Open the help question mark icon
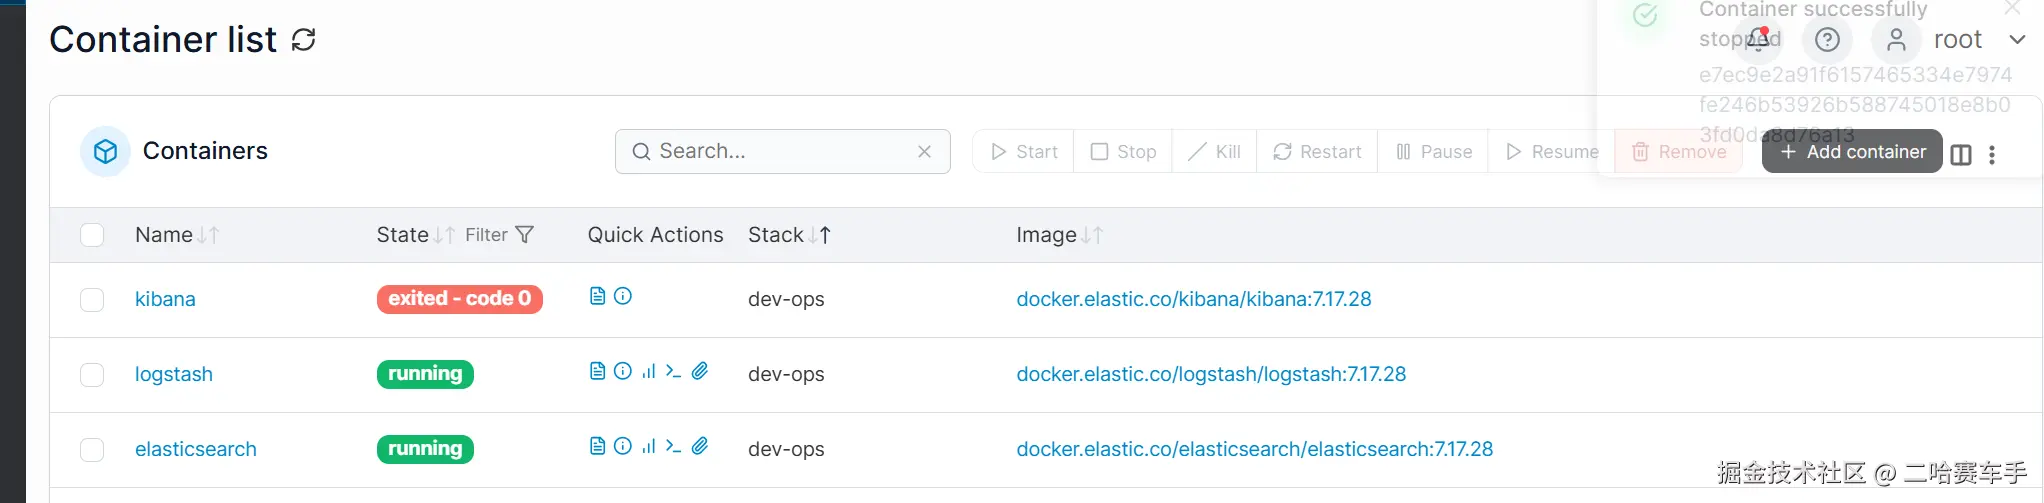 (1827, 40)
